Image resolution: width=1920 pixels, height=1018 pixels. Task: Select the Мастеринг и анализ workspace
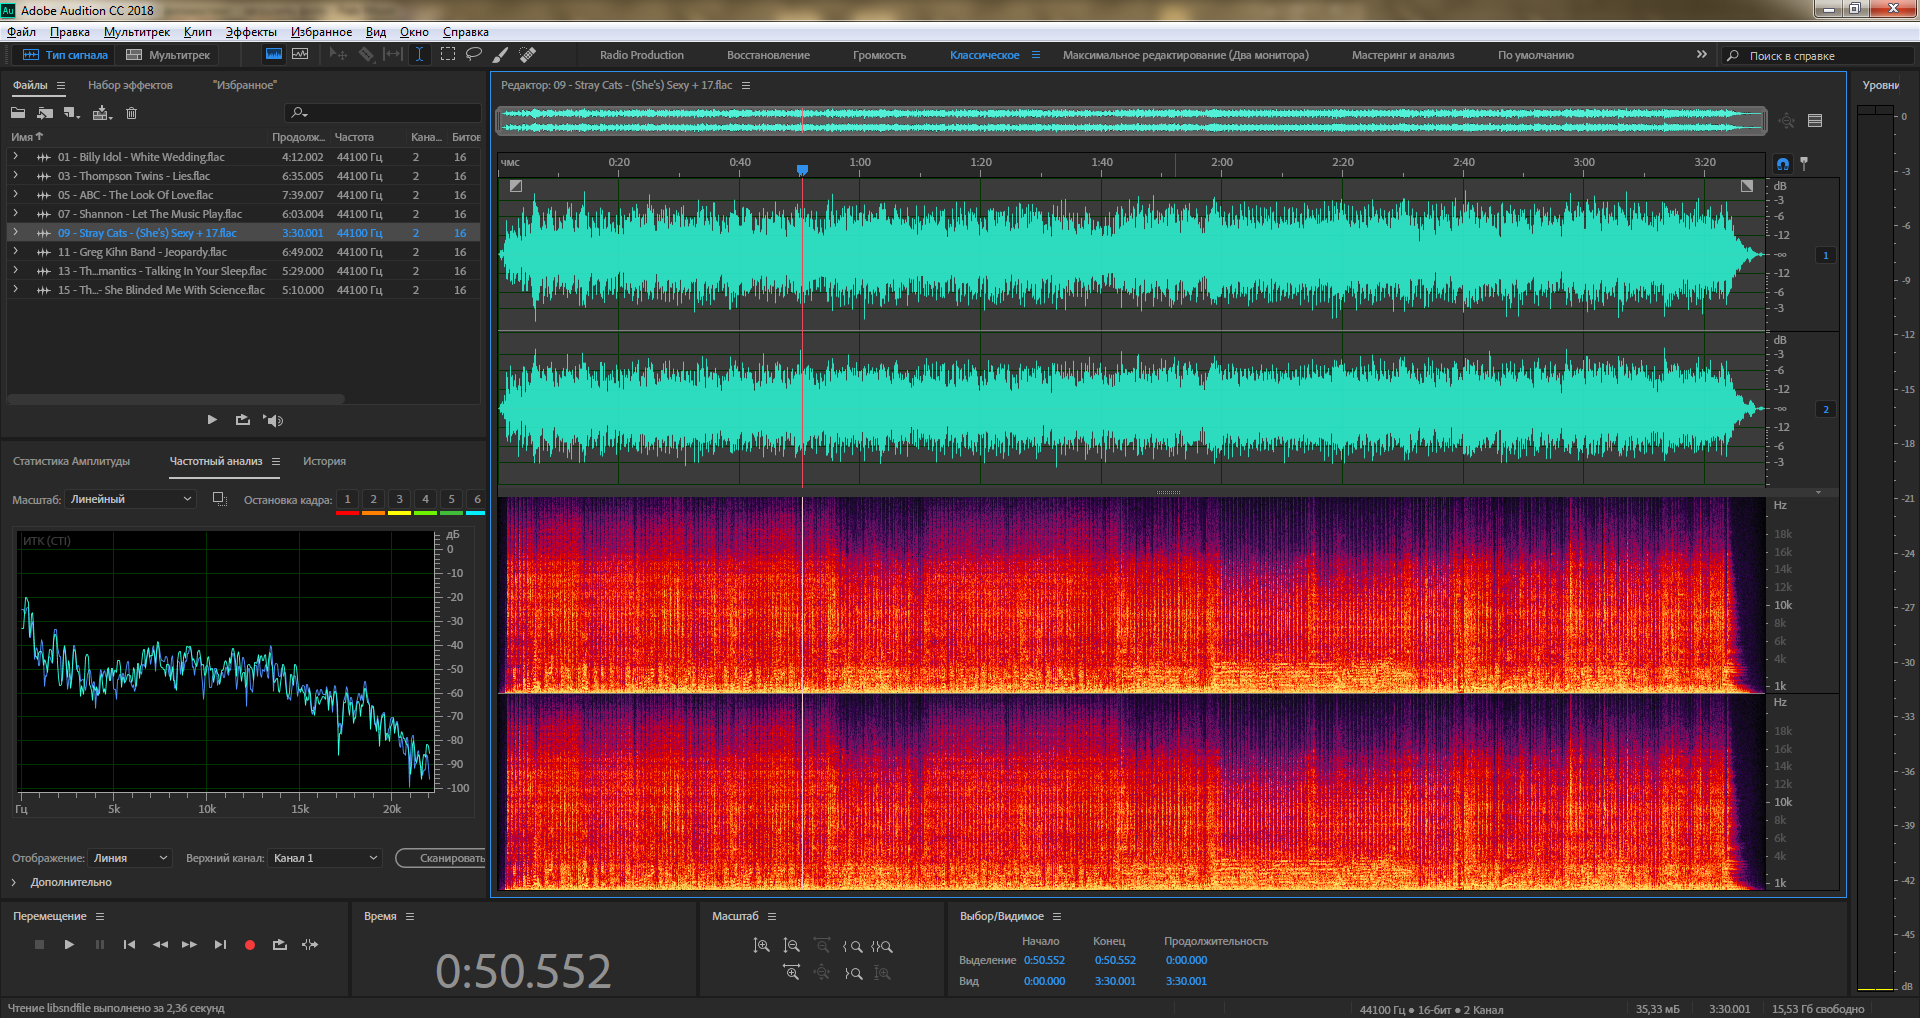pyautogui.click(x=1403, y=55)
